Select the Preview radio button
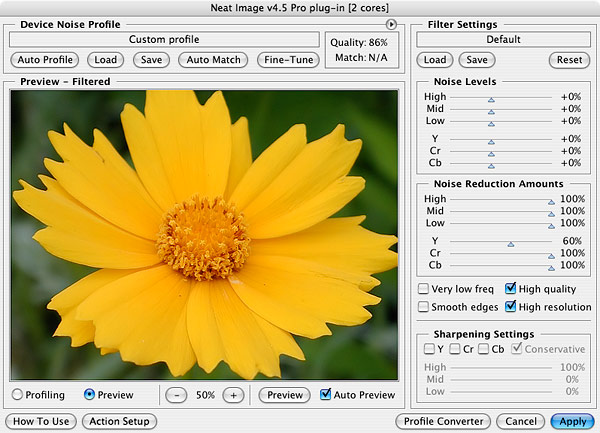This screenshot has height=433, width=600. click(x=90, y=395)
